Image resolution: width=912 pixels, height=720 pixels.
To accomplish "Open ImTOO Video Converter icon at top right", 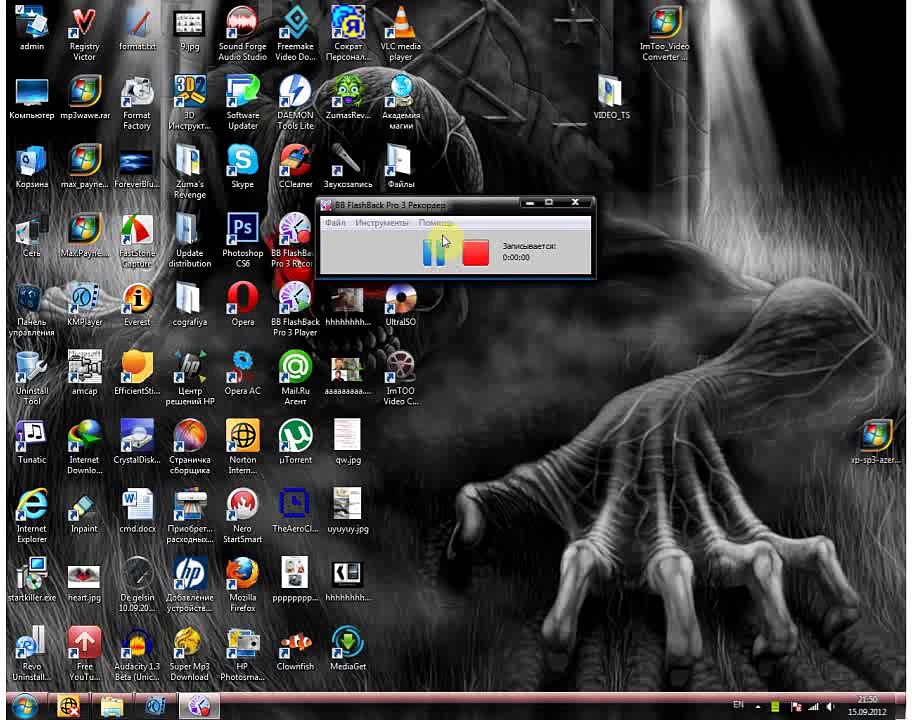I will pyautogui.click(x=664, y=34).
